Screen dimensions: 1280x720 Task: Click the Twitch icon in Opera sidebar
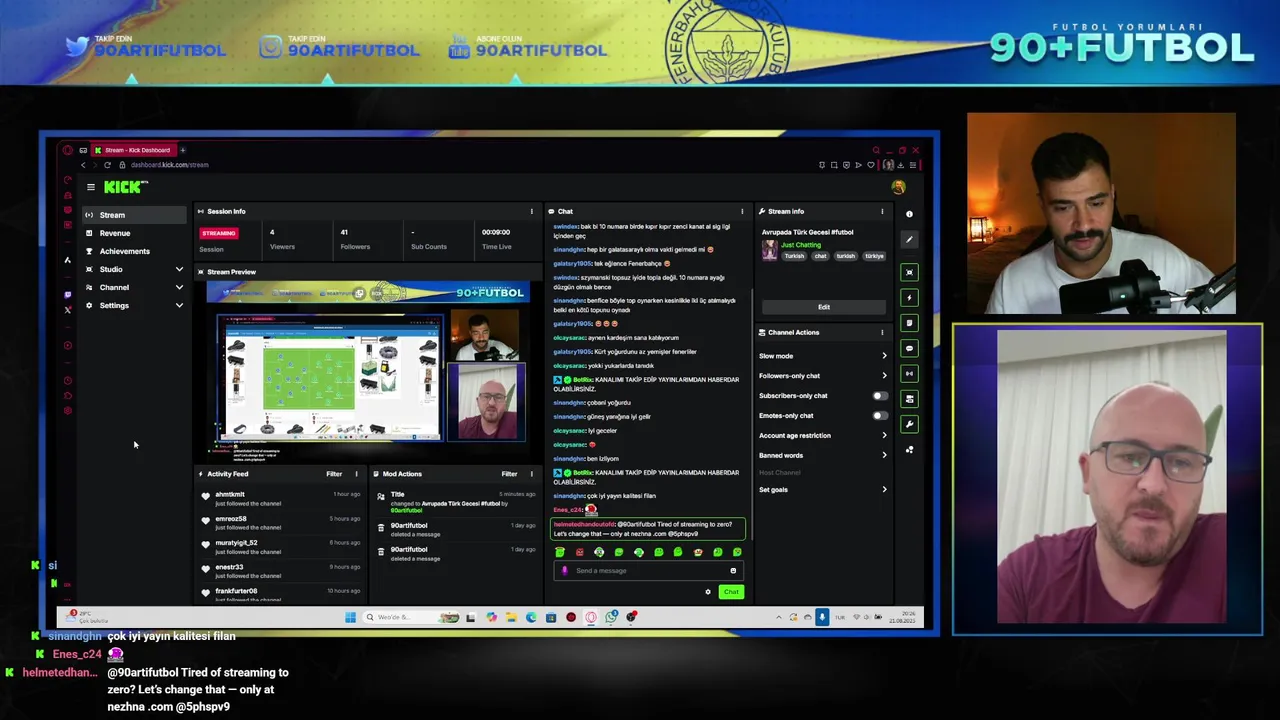pos(68,295)
